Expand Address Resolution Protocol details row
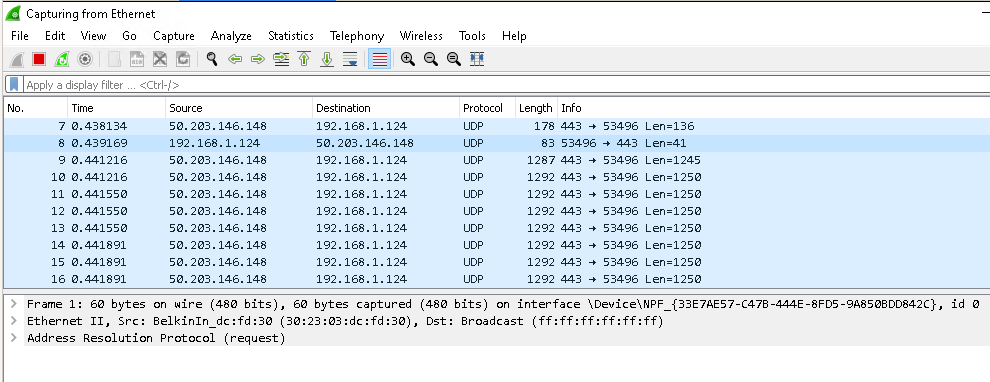 coord(13,338)
